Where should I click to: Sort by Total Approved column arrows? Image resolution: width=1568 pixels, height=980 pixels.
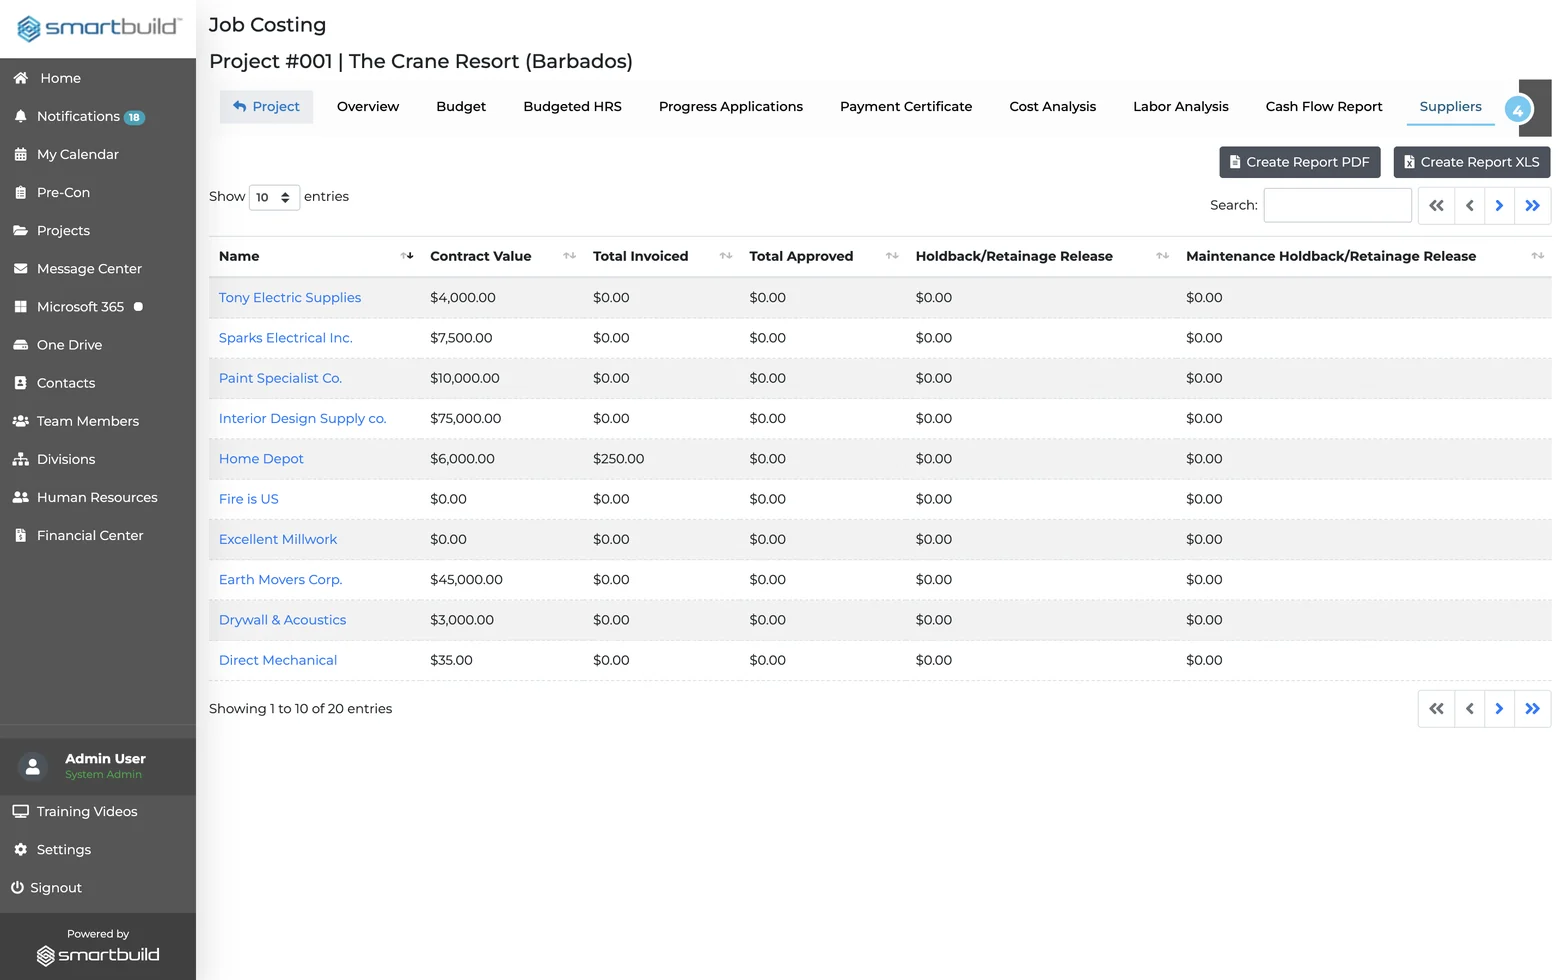coord(892,256)
